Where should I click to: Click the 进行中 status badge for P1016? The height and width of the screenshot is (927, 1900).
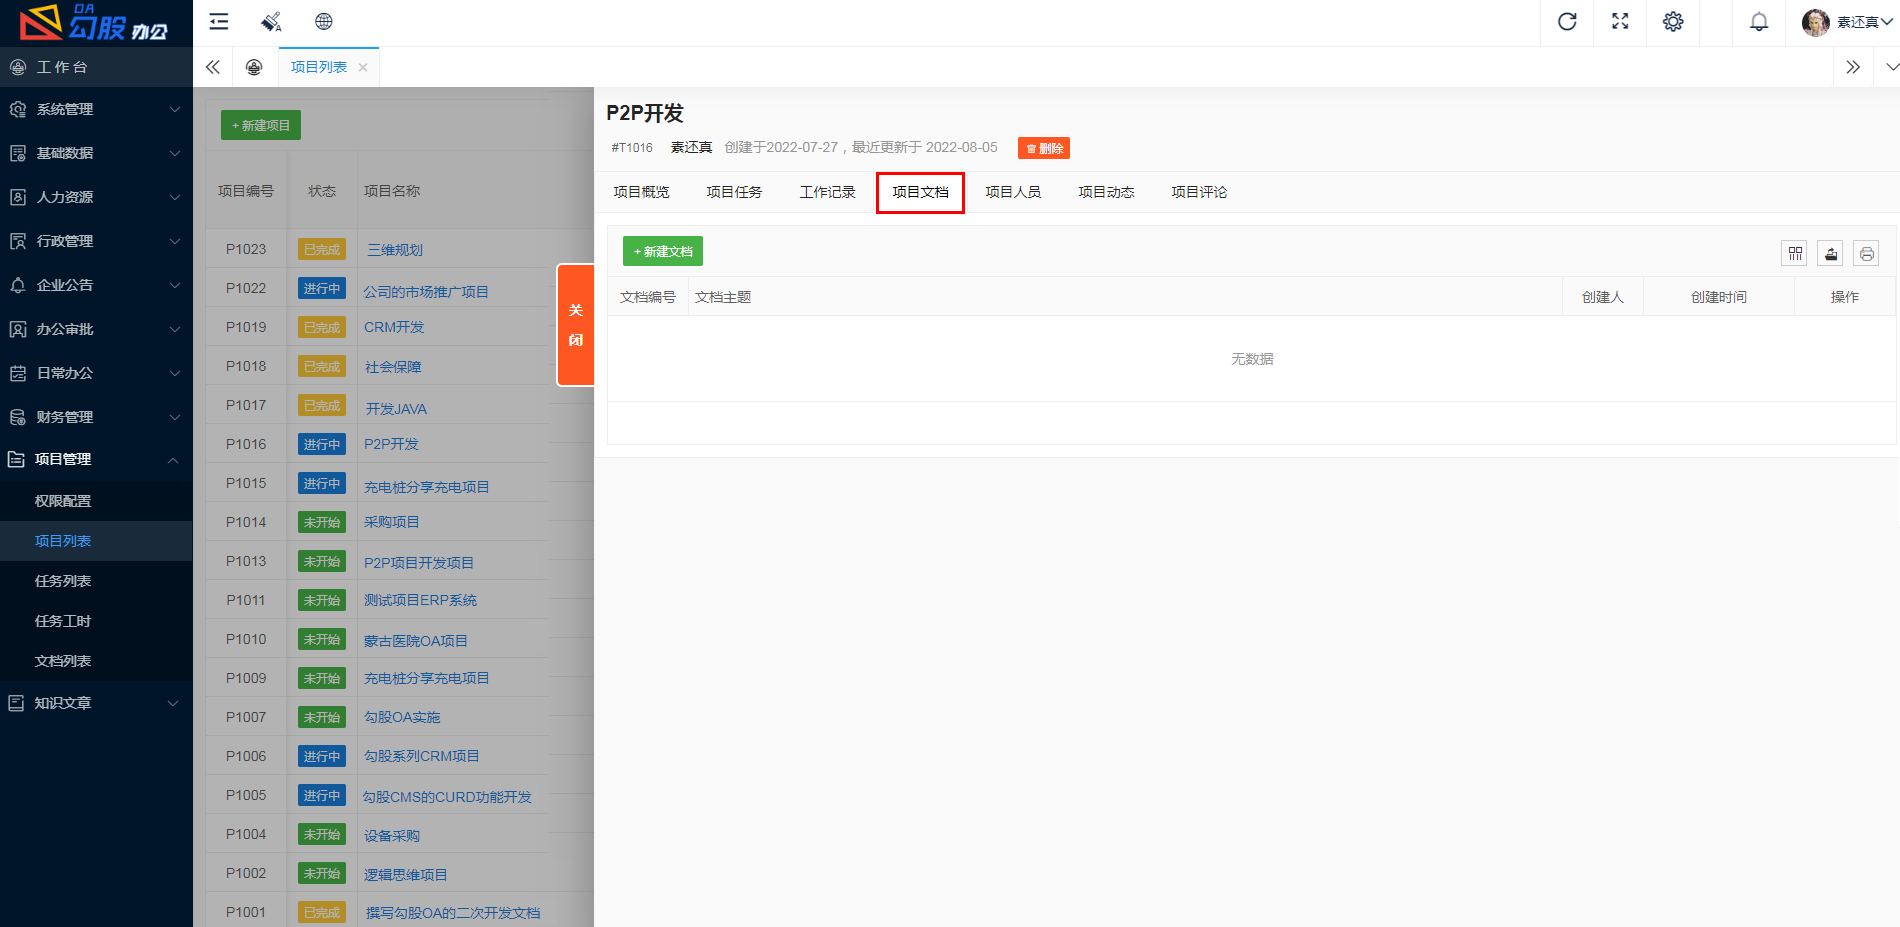pos(322,444)
